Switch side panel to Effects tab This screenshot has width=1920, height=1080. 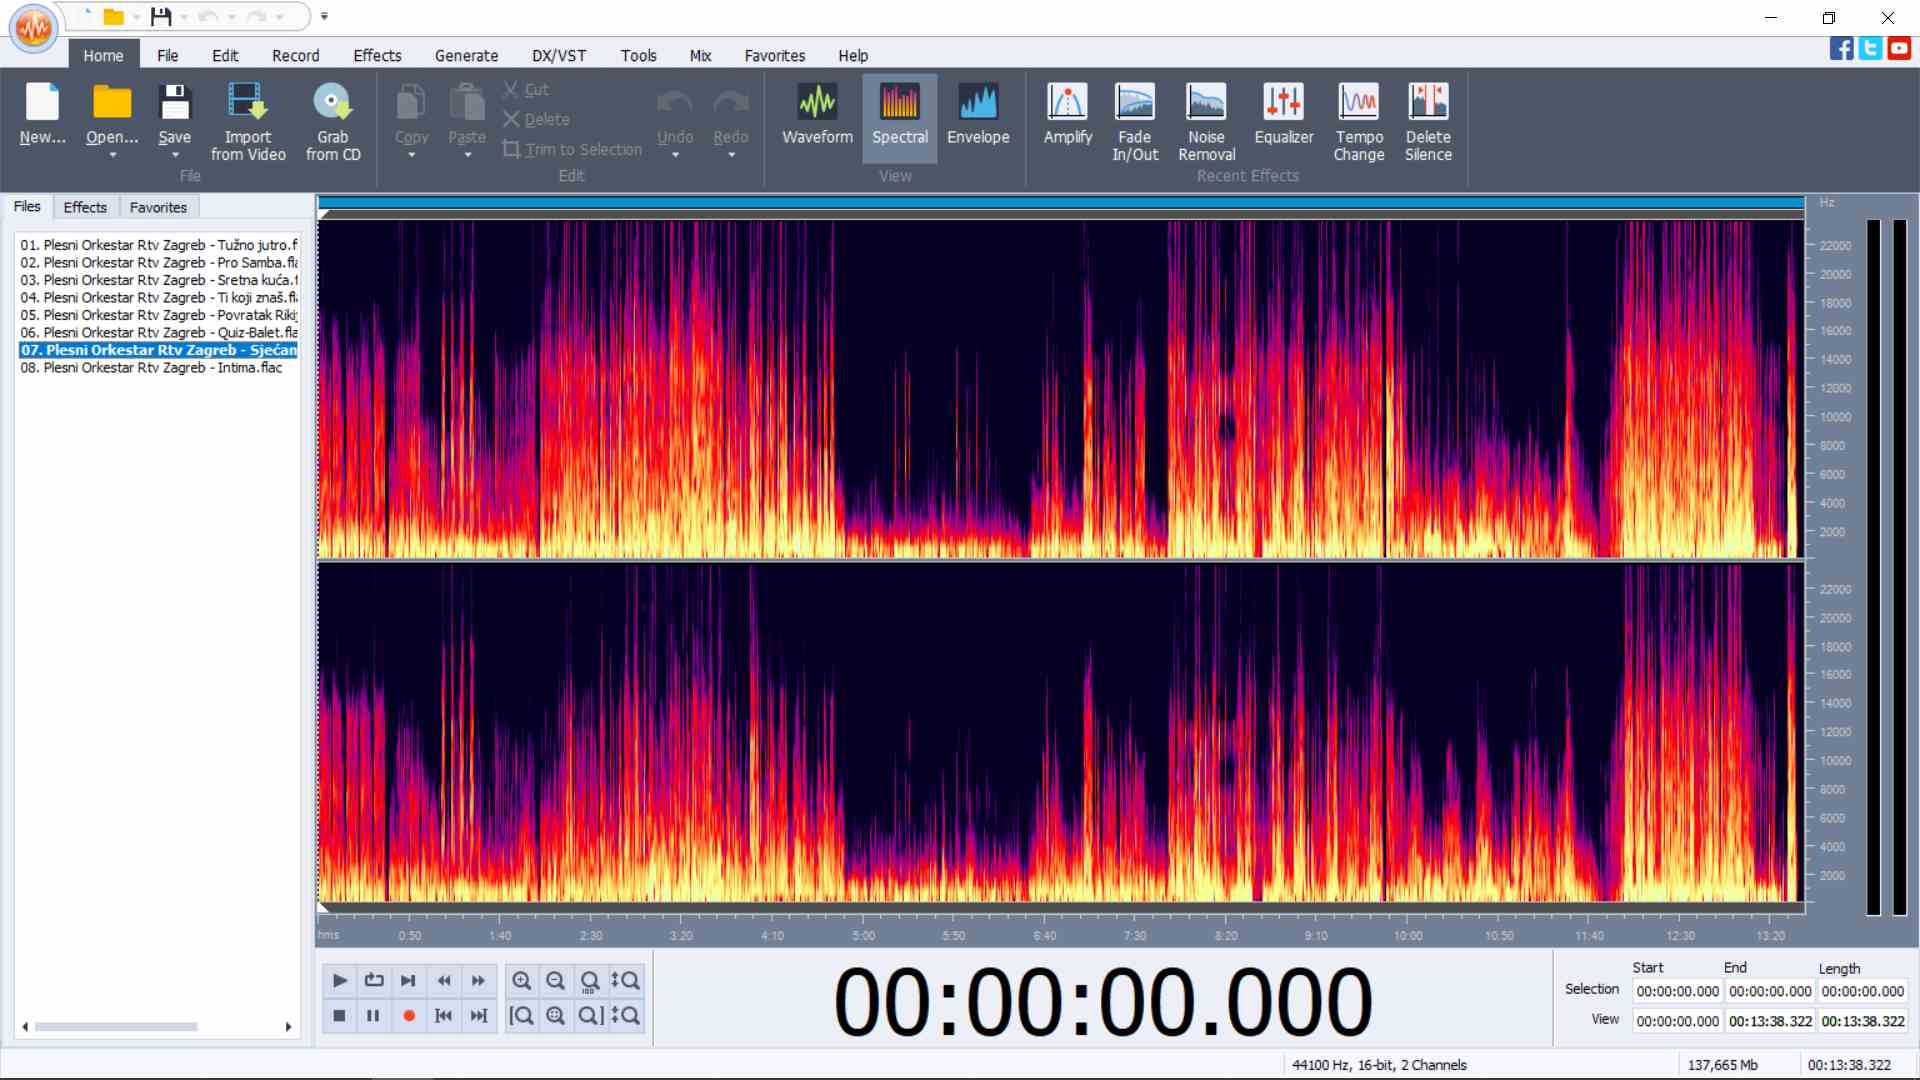click(x=85, y=207)
